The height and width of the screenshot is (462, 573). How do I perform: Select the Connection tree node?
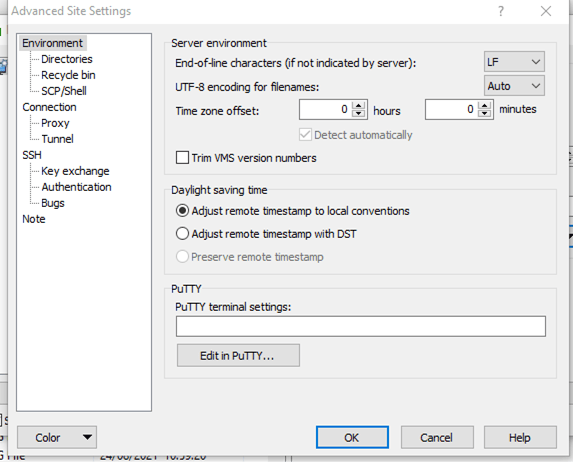tap(49, 107)
